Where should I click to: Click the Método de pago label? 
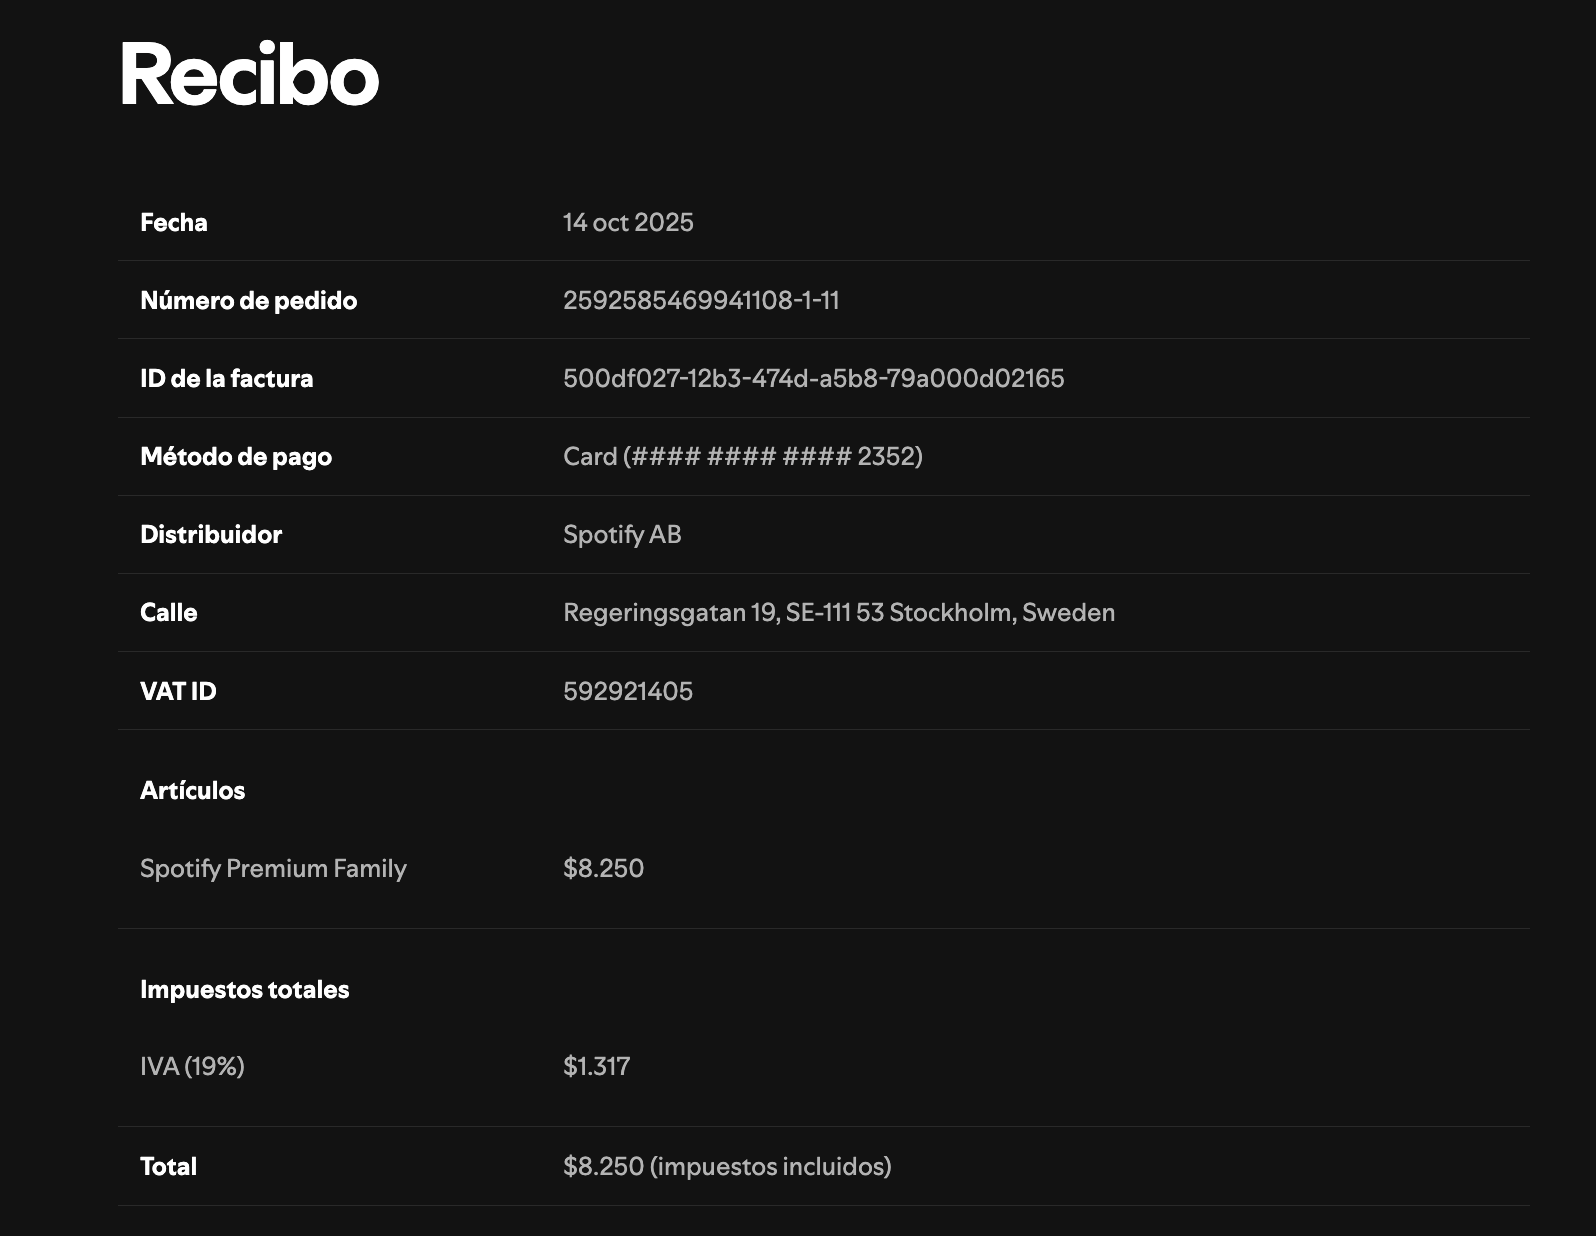pos(236,456)
